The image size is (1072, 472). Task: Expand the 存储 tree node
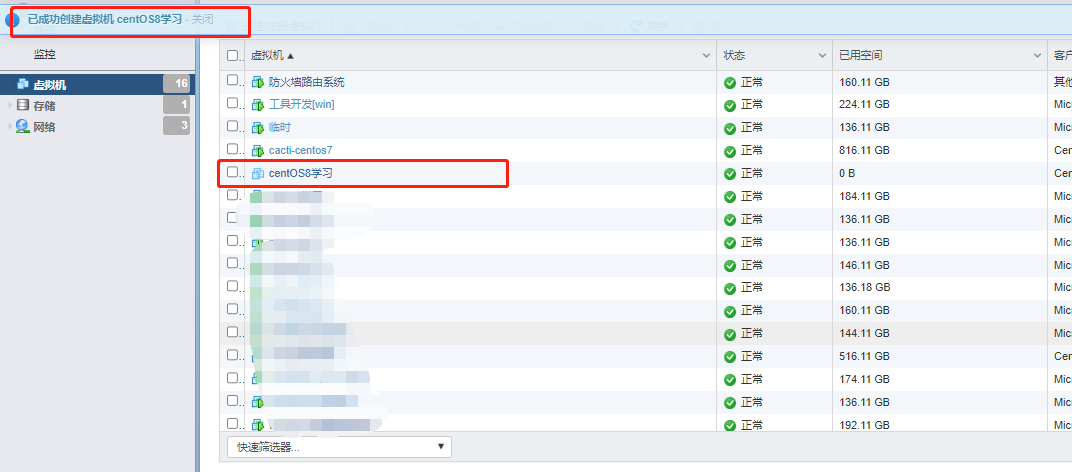tap(10, 105)
